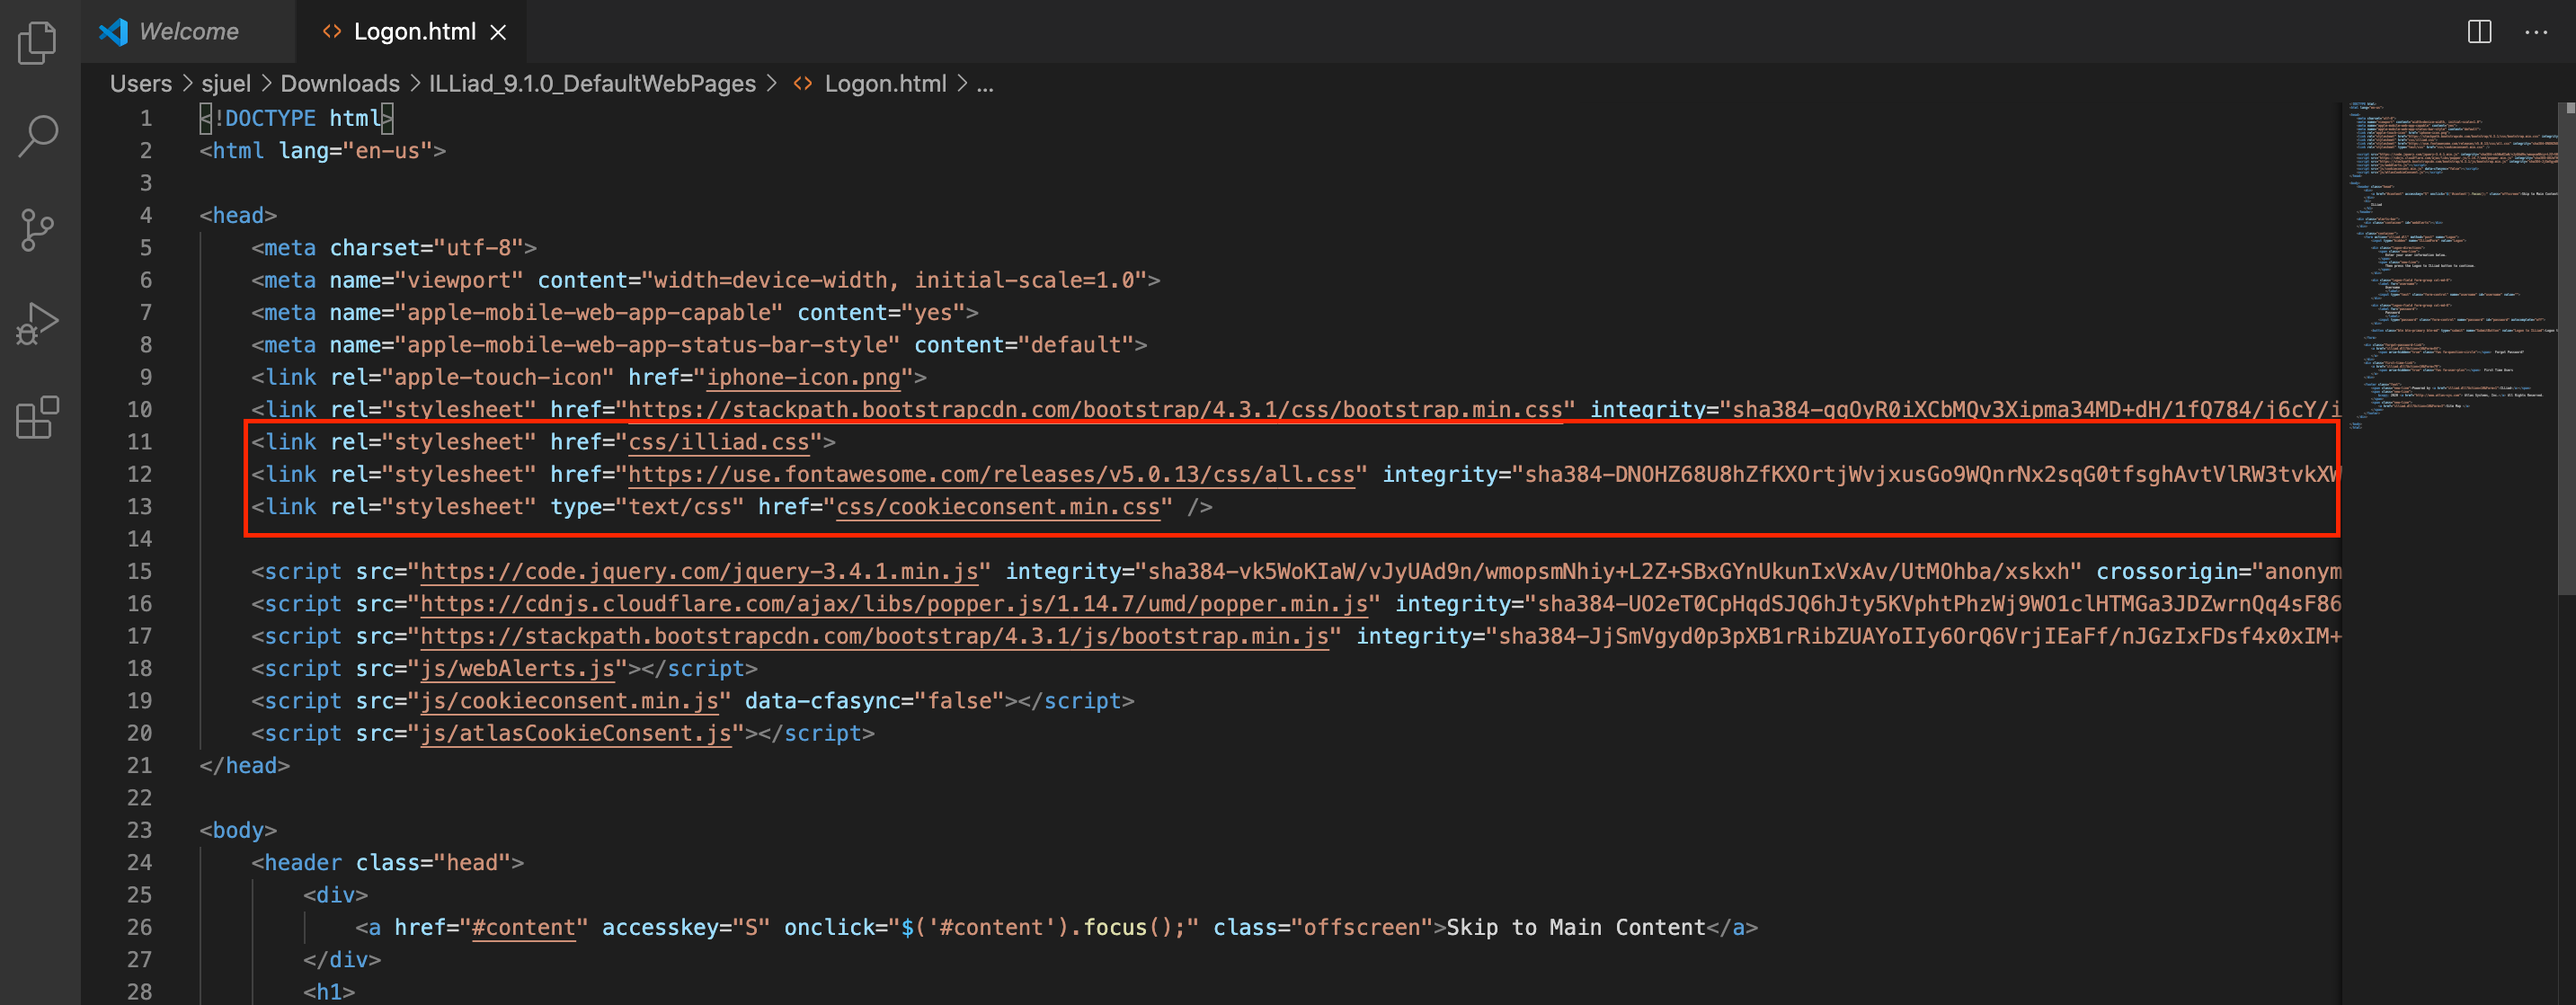Image resolution: width=2576 pixels, height=1005 pixels.
Task: Open the ellipsis breadcrumb after Logon.html
Action: [x=986, y=86]
